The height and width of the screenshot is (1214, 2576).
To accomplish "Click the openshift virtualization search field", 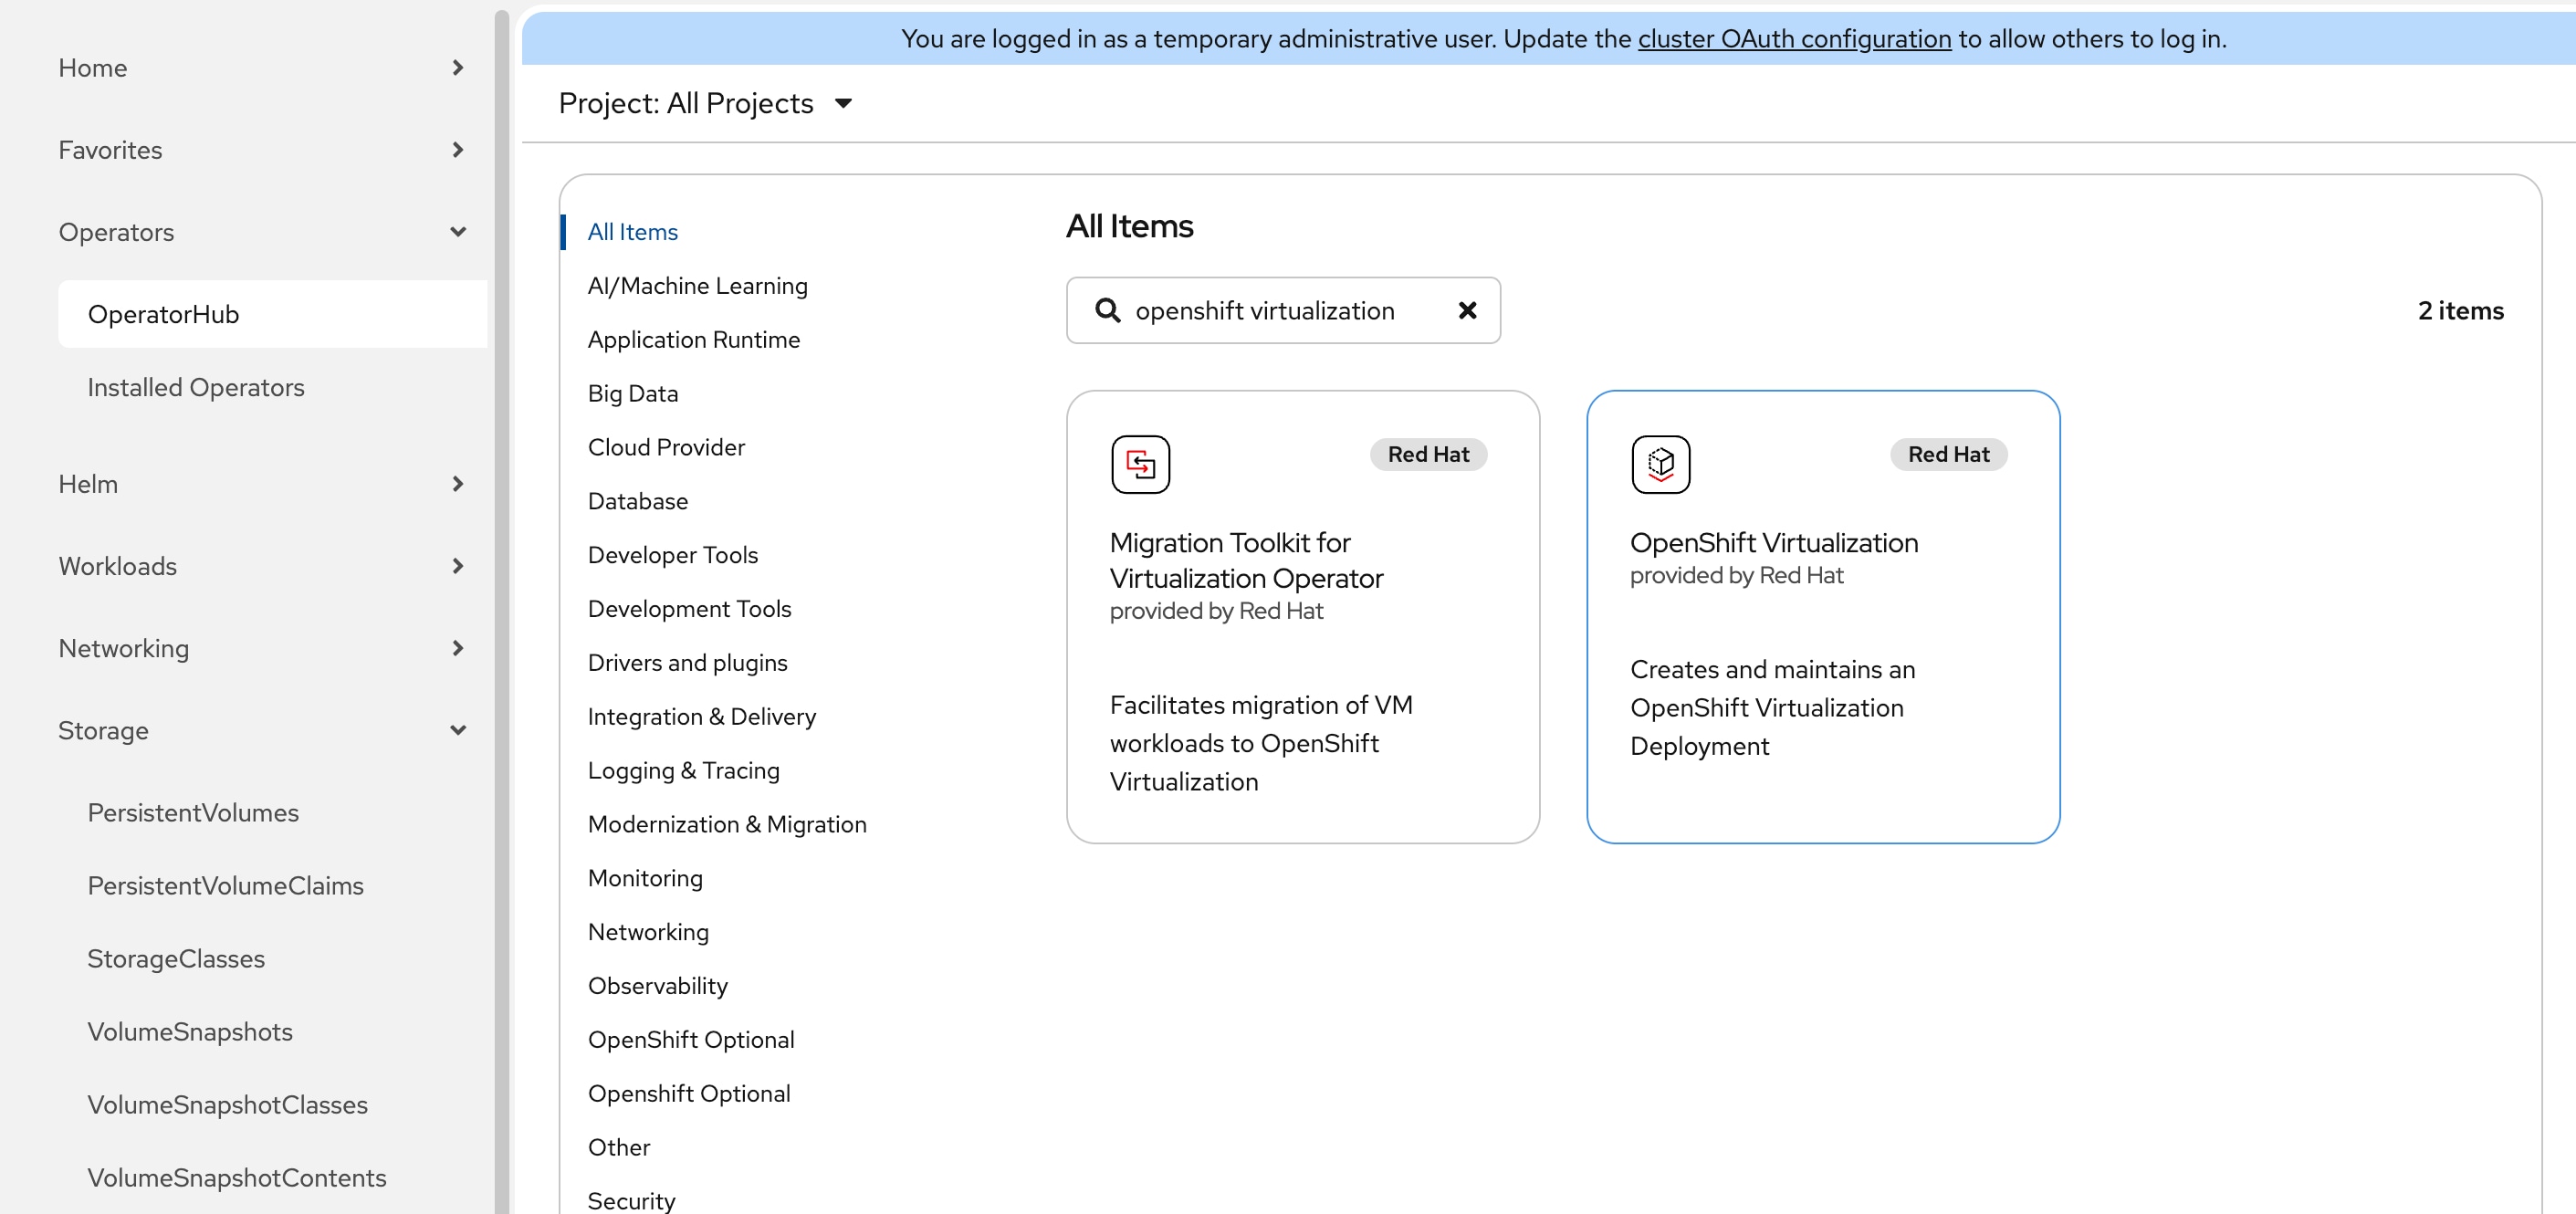I will [x=1282, y=310].
